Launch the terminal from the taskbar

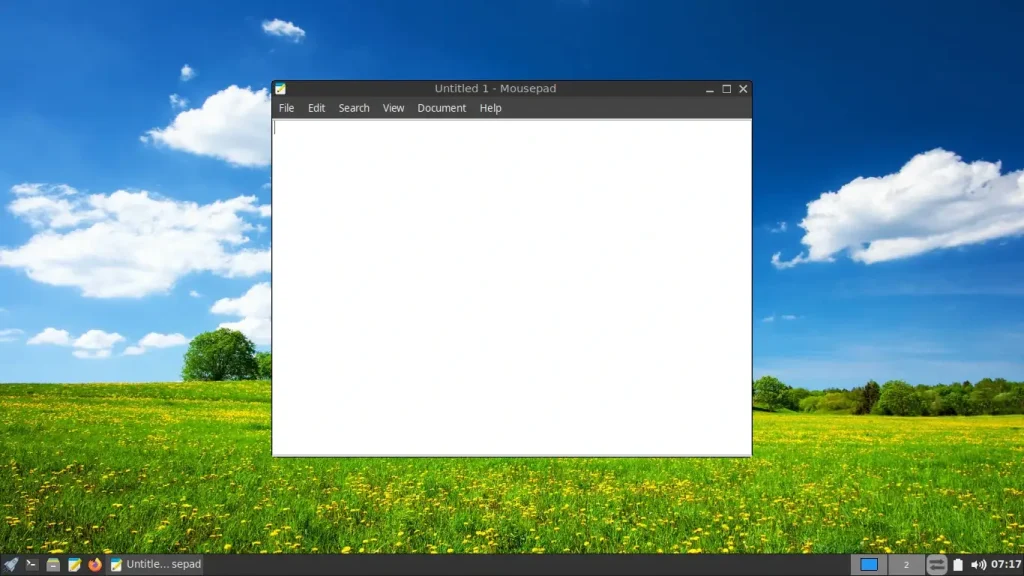31,564
